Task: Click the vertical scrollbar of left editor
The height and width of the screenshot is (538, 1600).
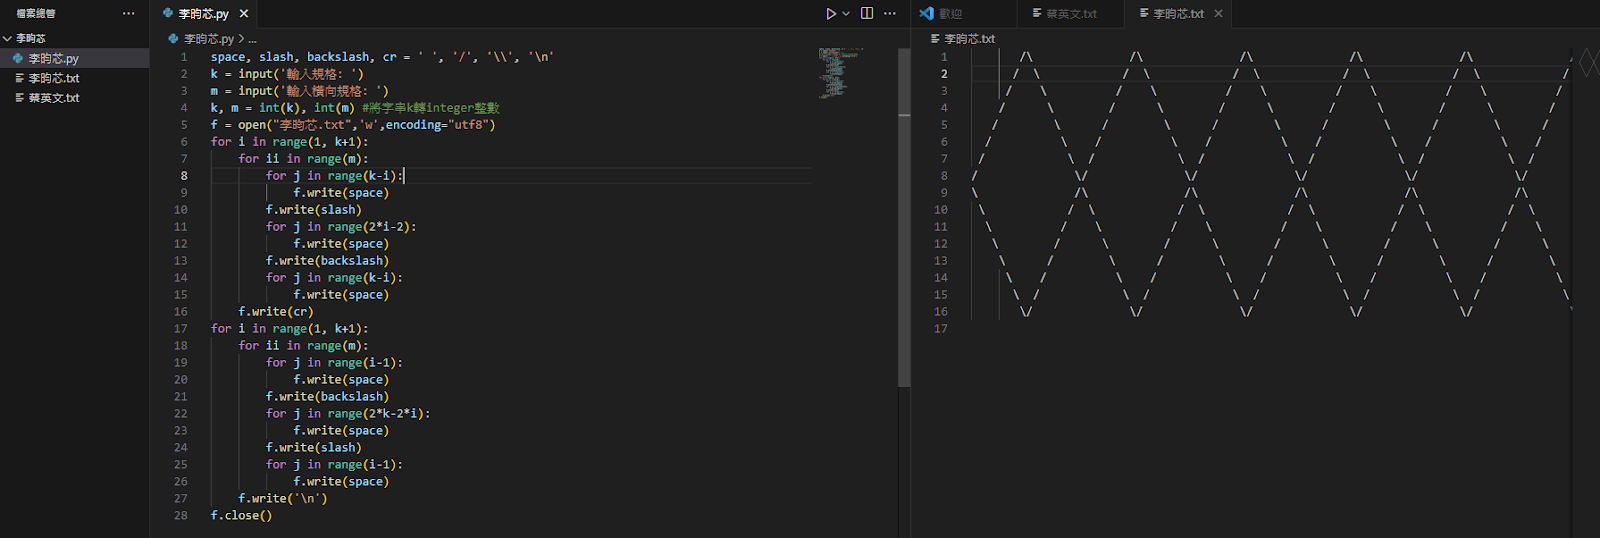Action: [904, 216]
